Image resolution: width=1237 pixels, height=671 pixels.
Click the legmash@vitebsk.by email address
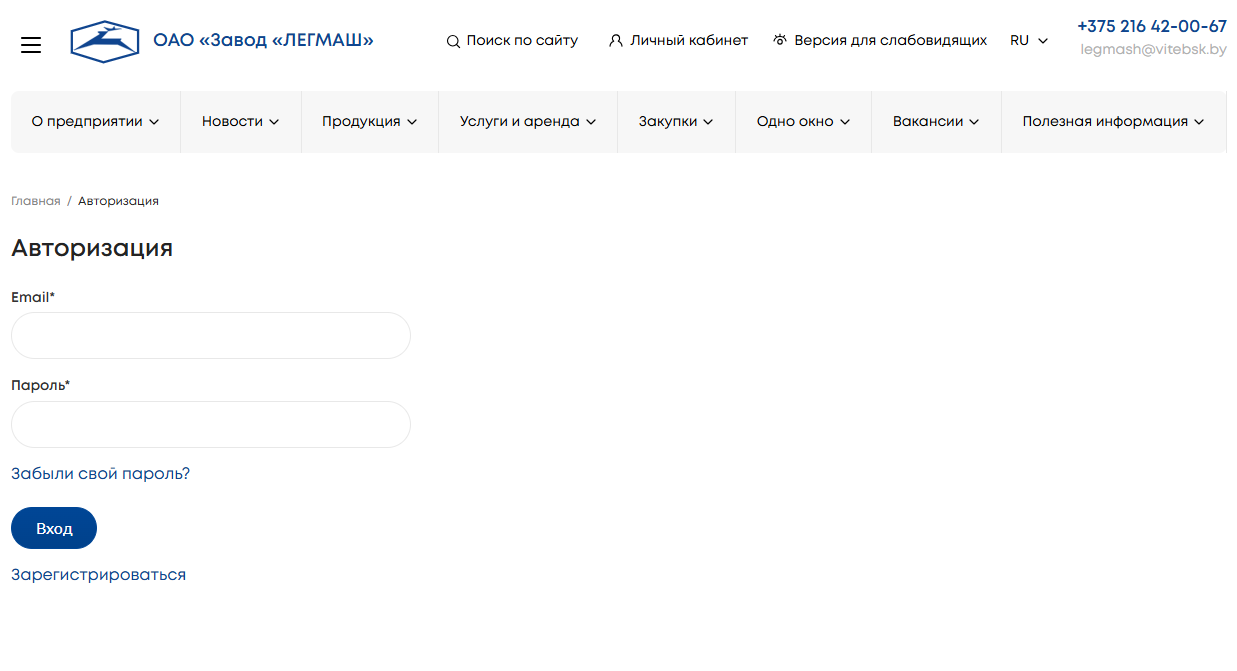click(x=1154, y=49)
